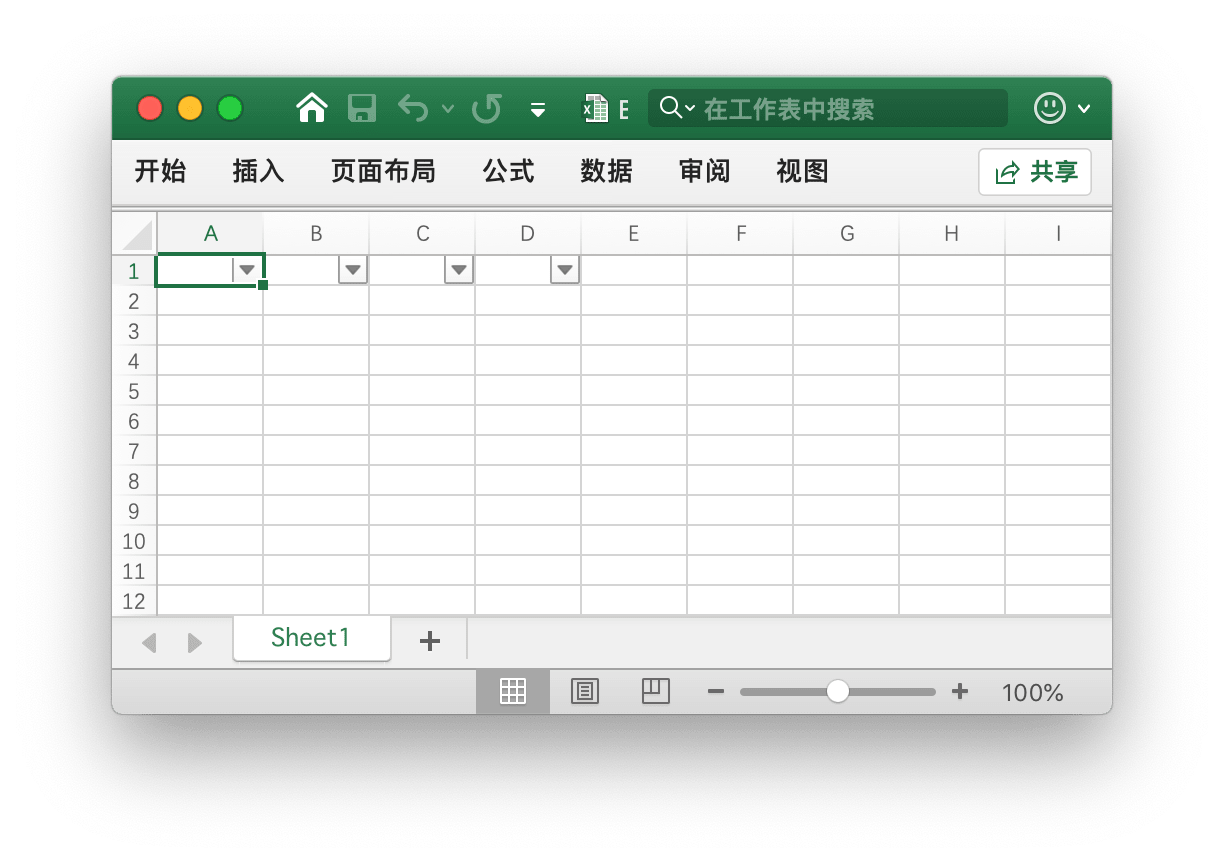This screenshot has width=1224, height=862.
Task: Switch to the 数据 ribbon tab
Action: [605, 171]
